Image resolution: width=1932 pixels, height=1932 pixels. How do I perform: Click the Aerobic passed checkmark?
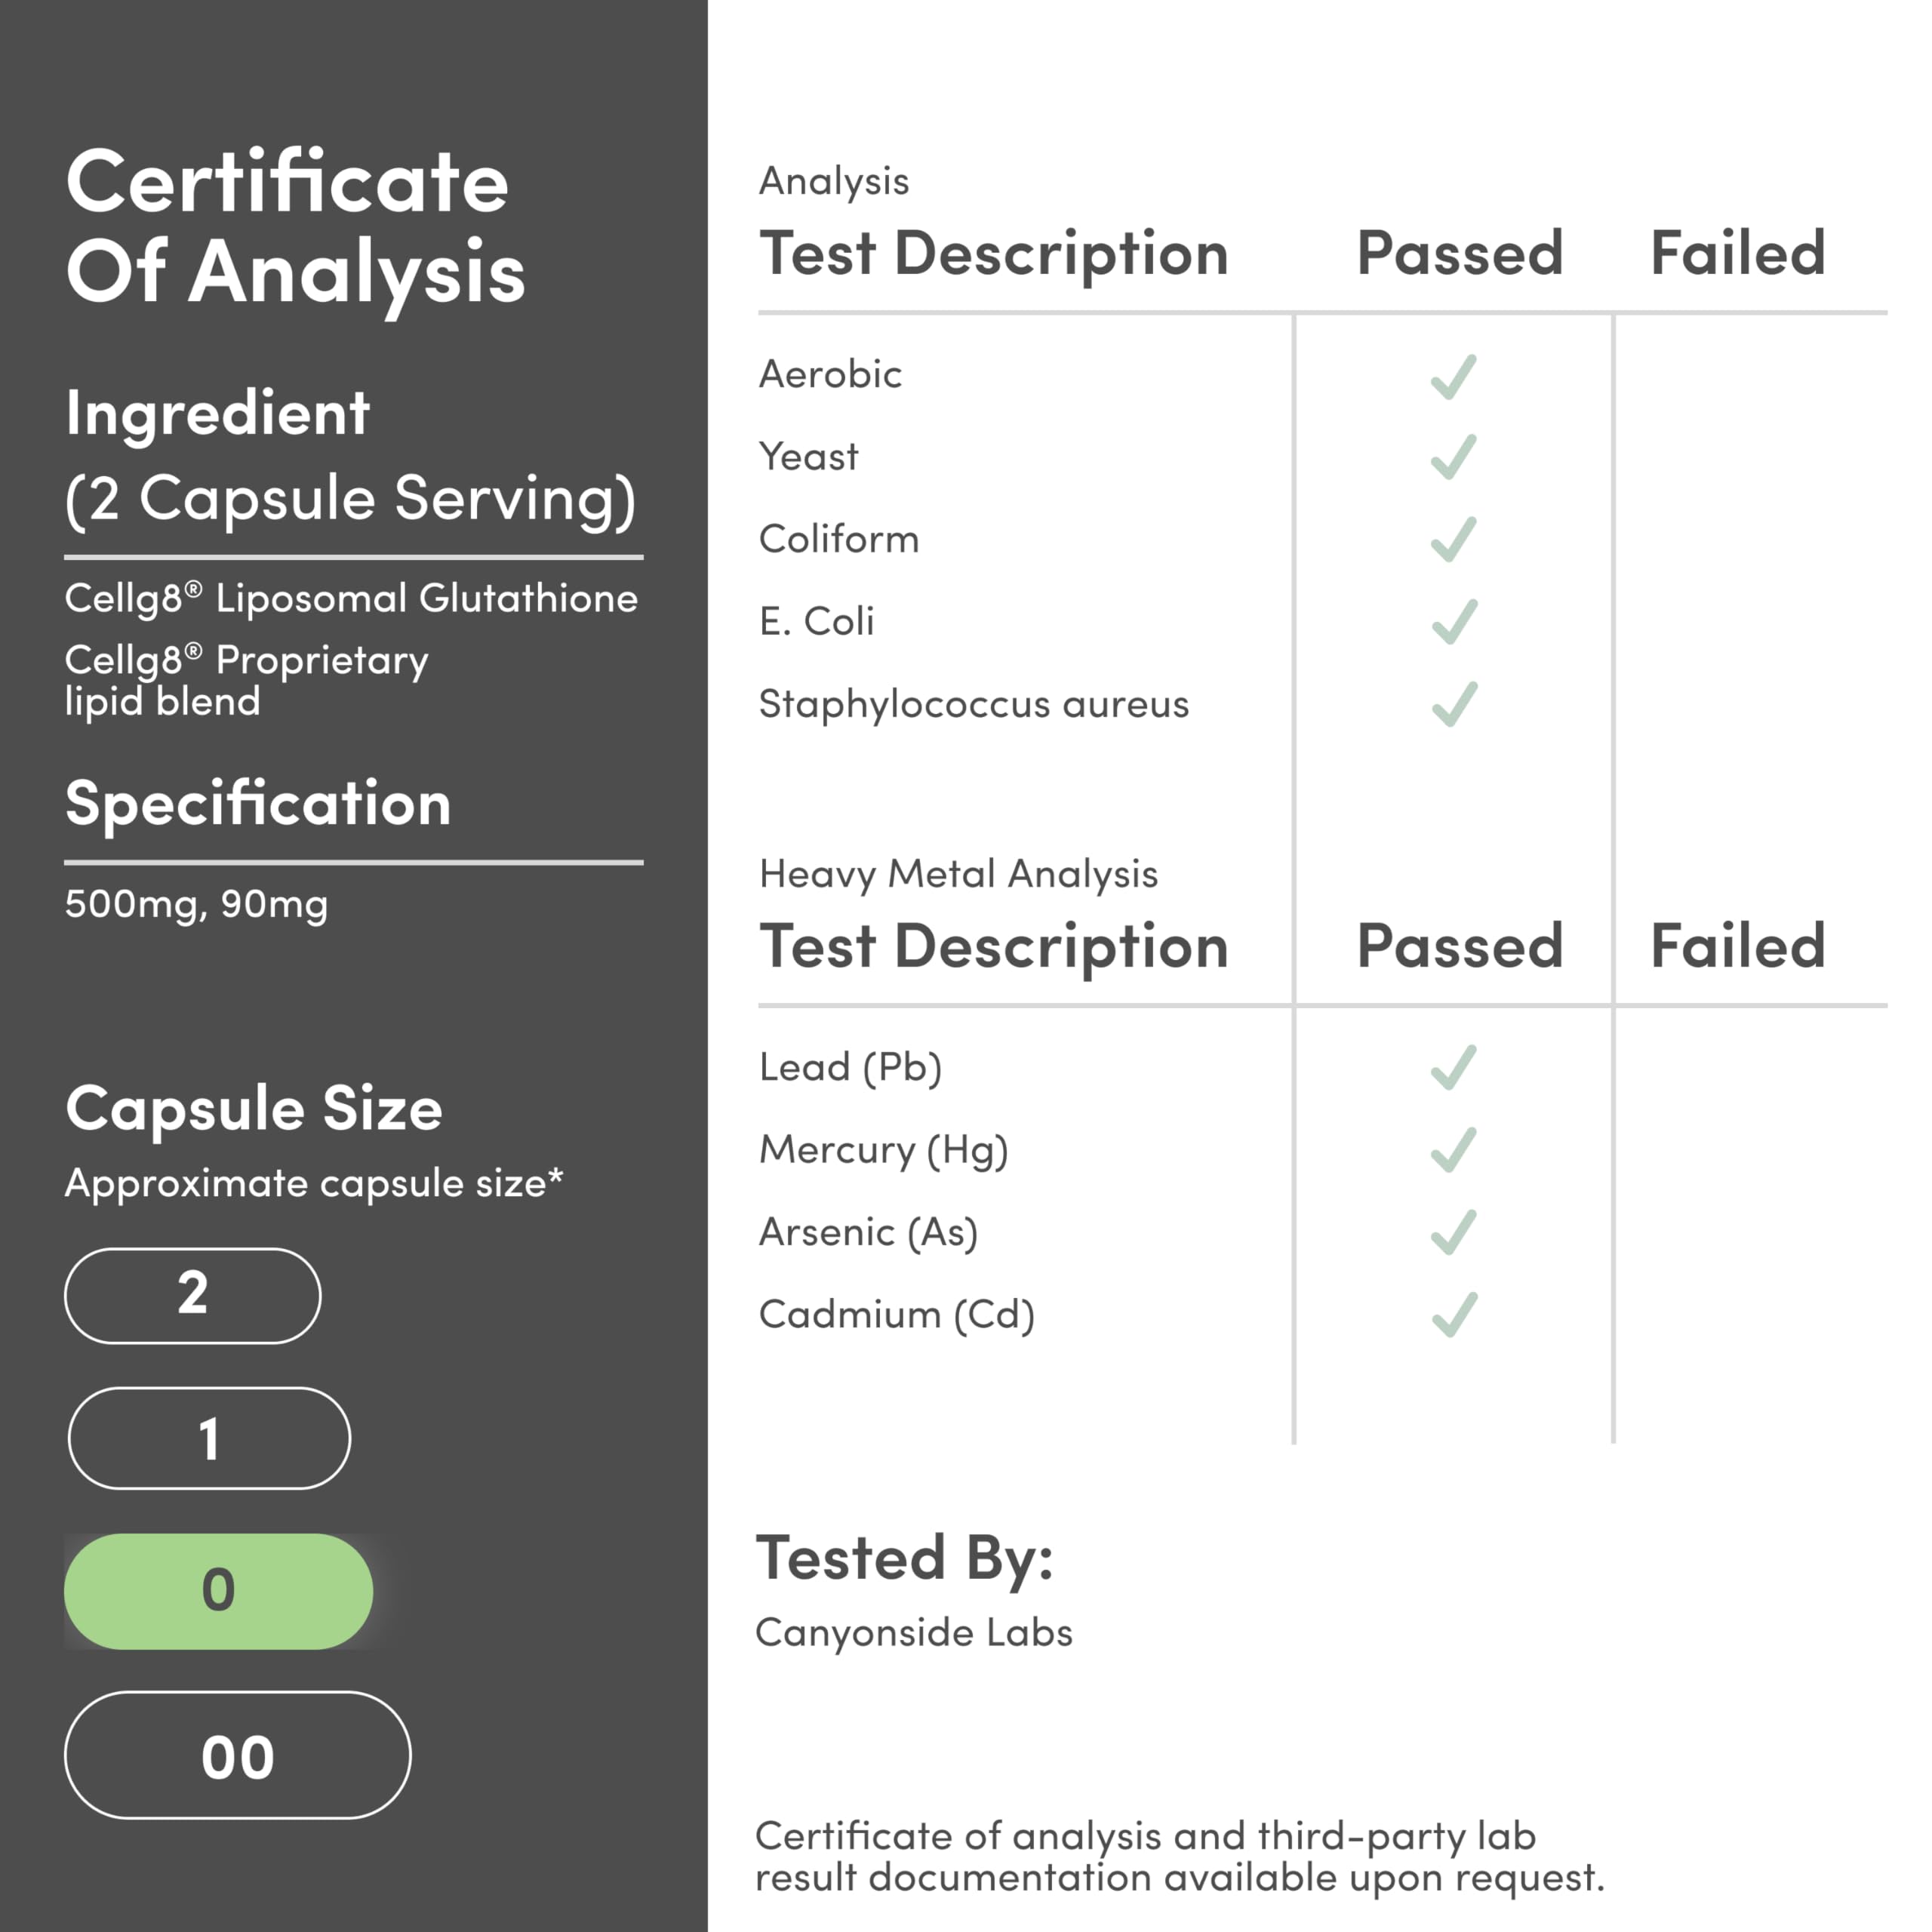point(1453,377)
